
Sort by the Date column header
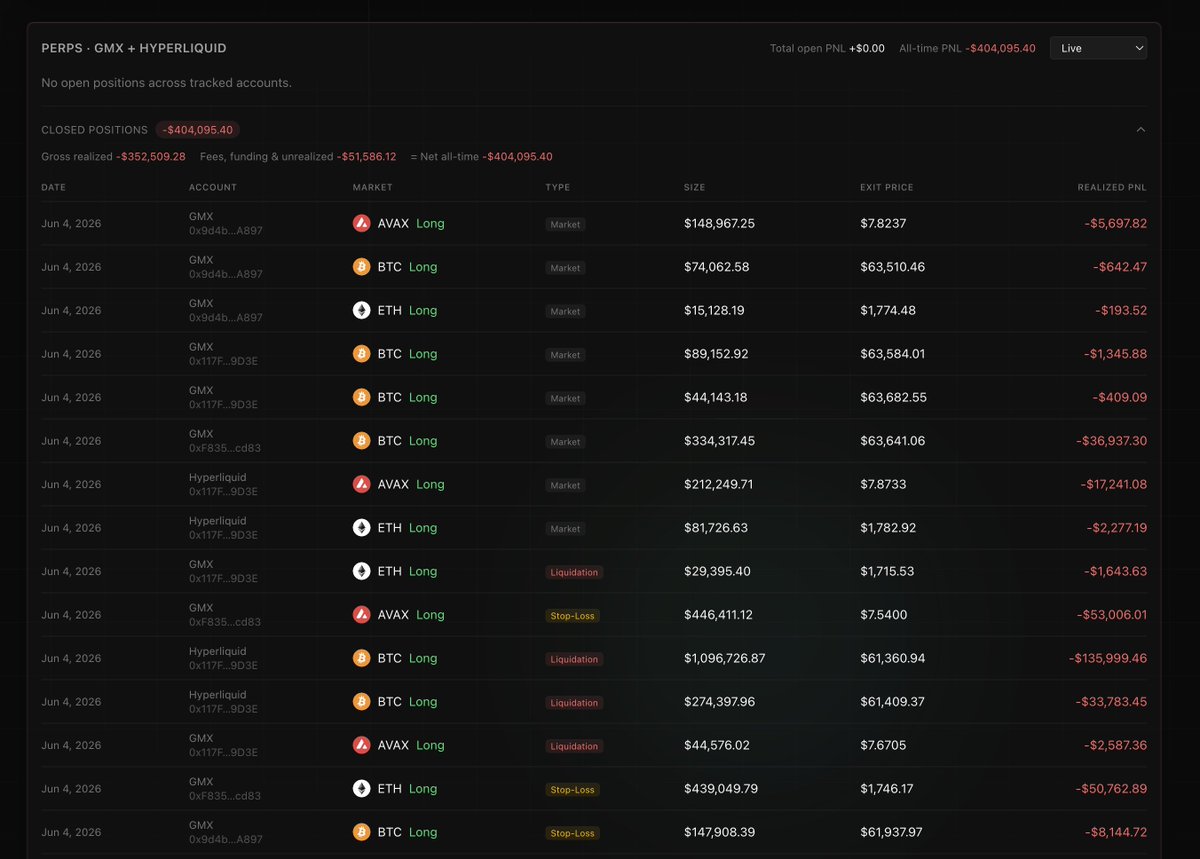pos(53,187)
